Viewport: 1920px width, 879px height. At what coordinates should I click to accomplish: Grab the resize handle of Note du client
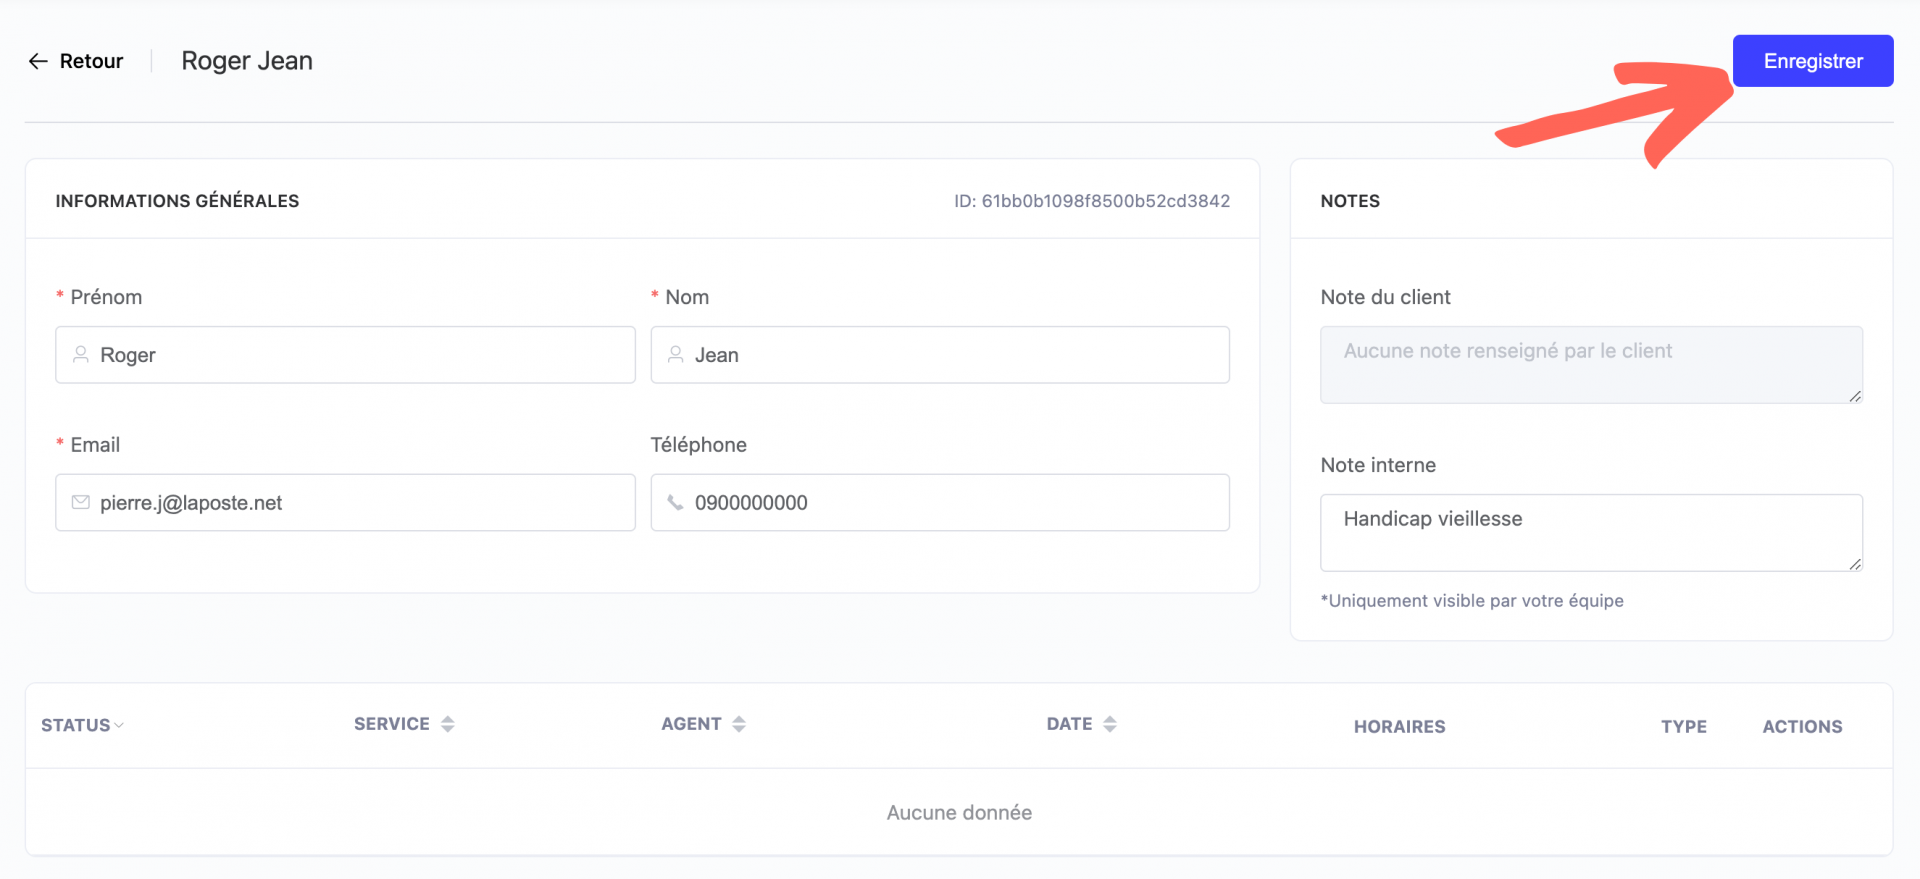click(x=1855, y=396)
